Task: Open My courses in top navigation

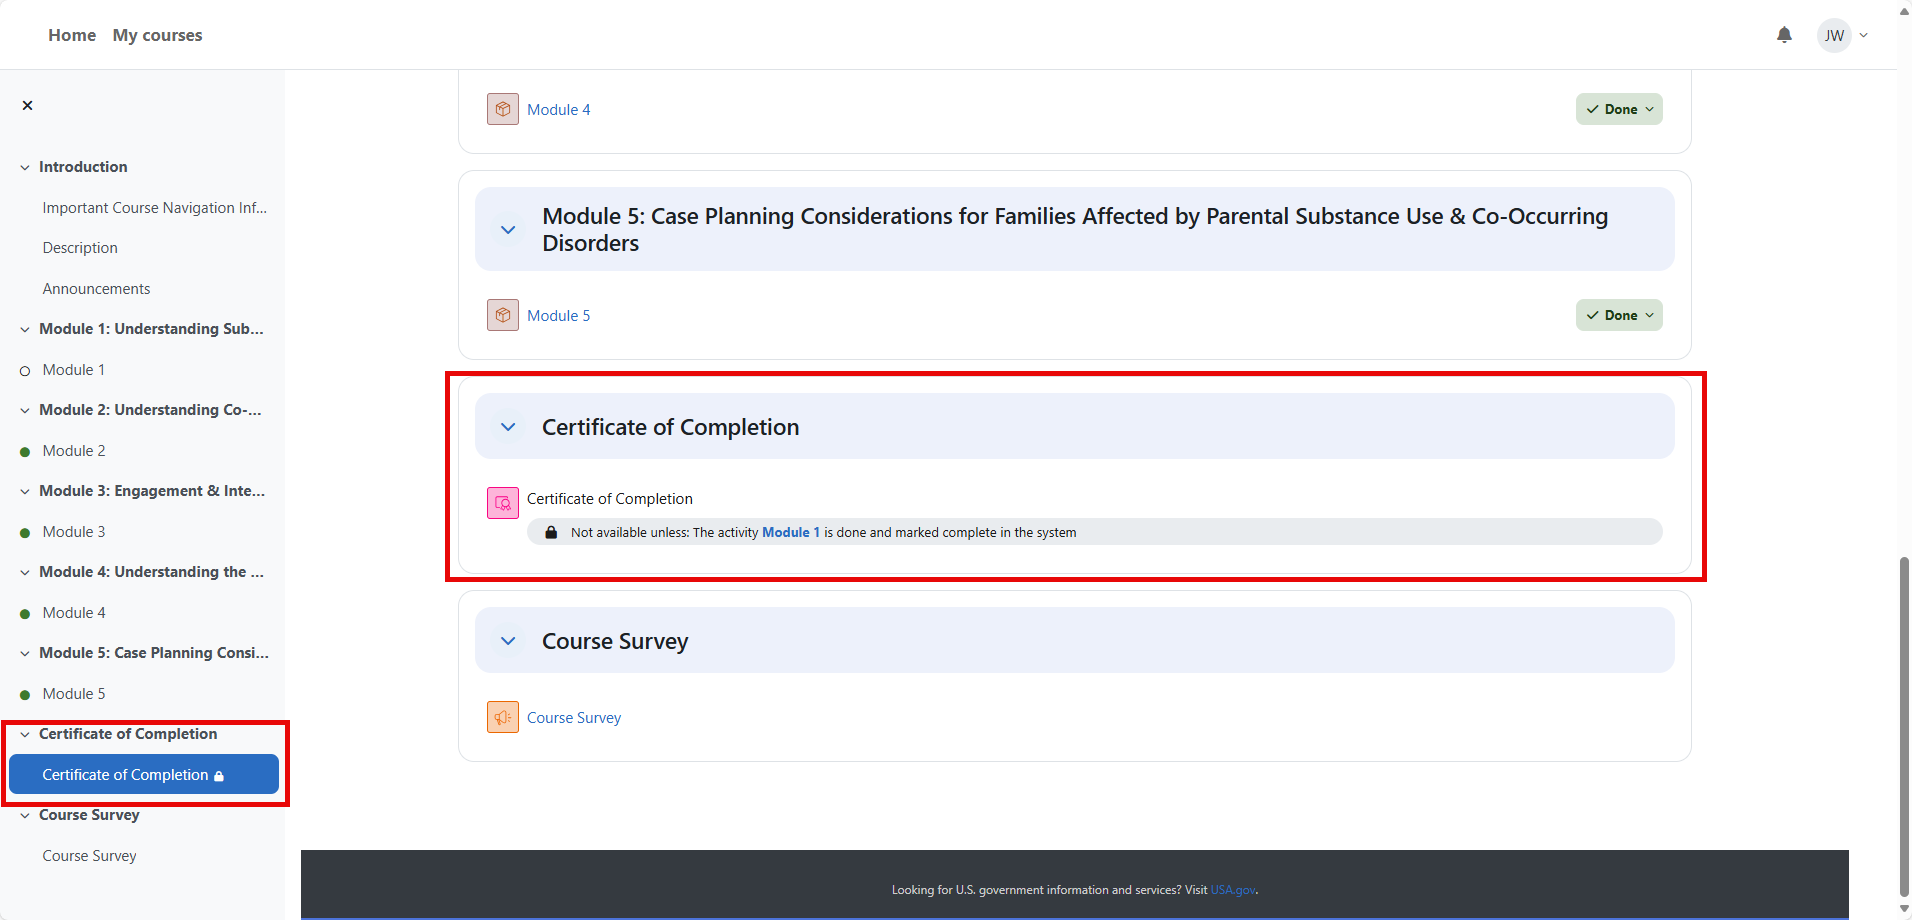Action: point(157,35)
